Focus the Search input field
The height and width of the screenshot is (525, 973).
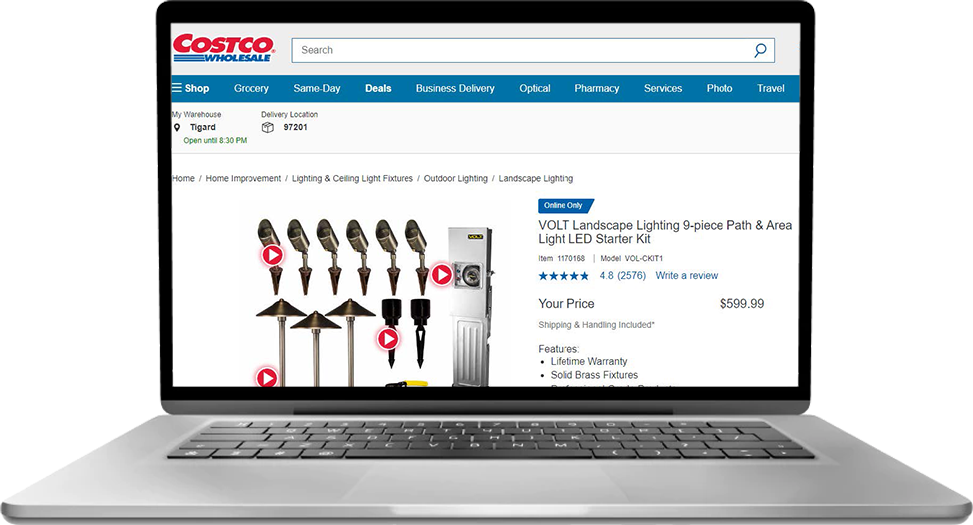(533, 50)
